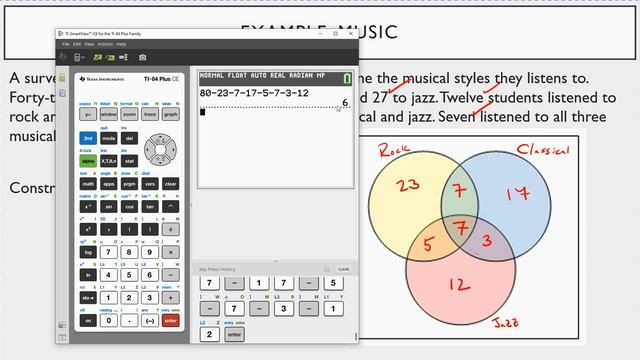The height and width of the screenshot is (360, 640).
Task: Click the trace key on calculator
Action: click(150, 114)
